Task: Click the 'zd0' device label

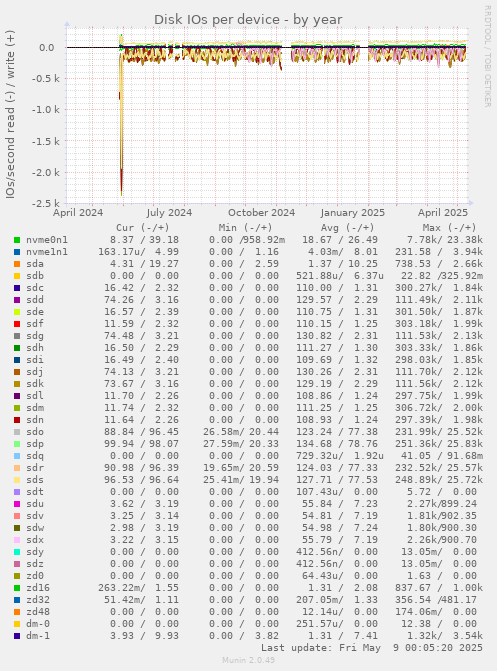Action: click(35, 576)
